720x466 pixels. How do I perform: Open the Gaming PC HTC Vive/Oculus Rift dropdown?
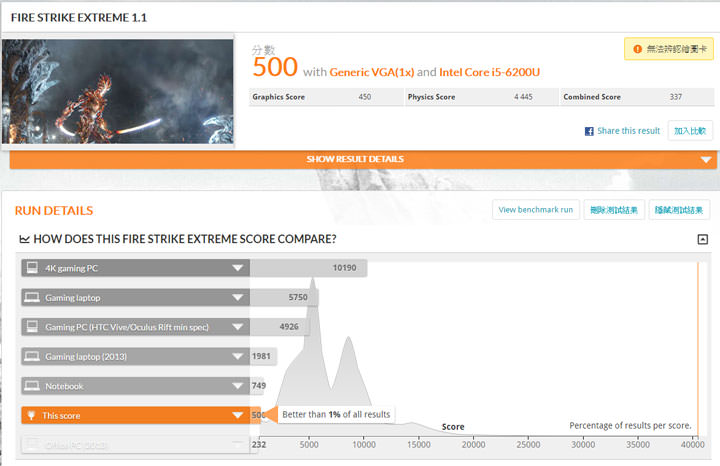tap(237, 327)
